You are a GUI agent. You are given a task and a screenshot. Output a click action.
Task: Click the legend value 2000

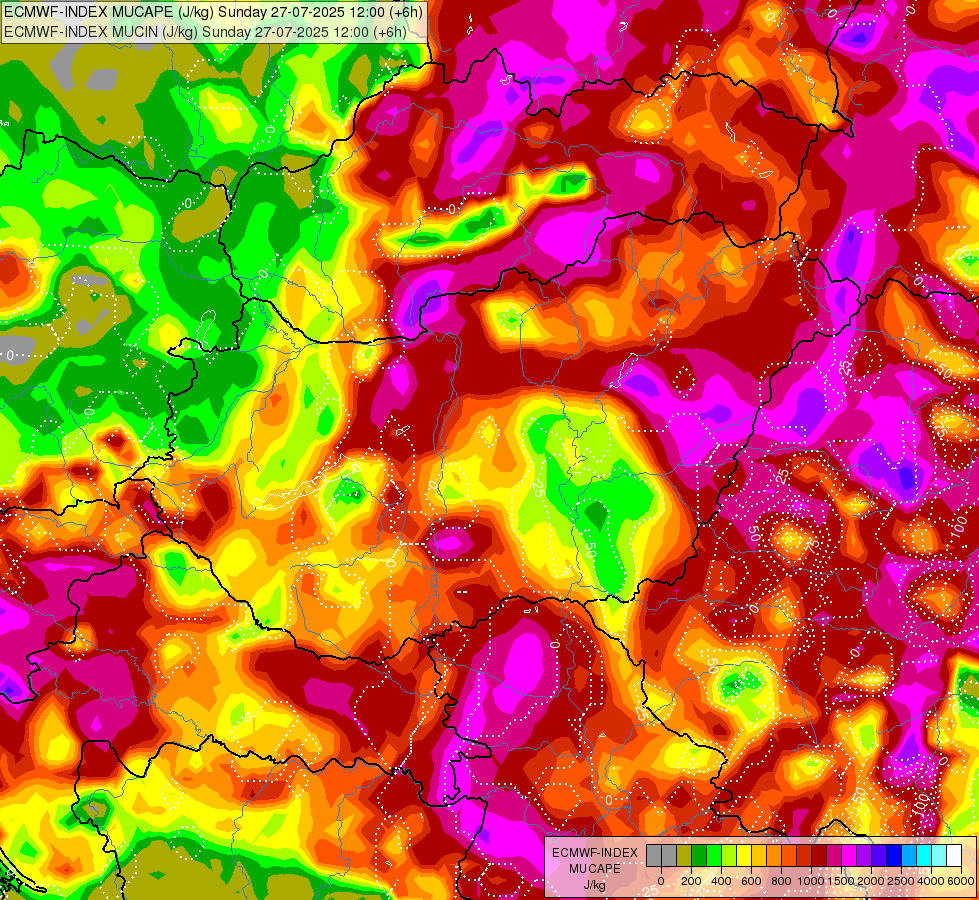(871, 881)
